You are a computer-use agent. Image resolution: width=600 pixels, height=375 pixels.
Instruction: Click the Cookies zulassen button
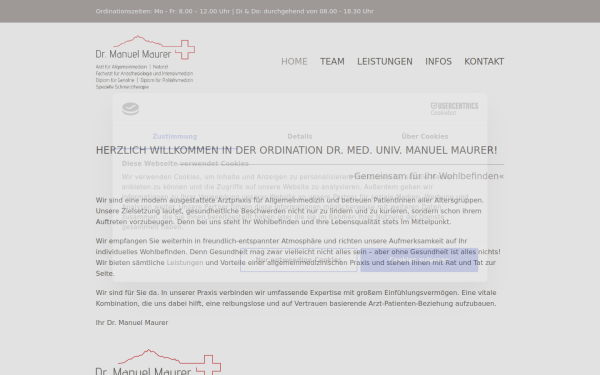click(419, 260)
